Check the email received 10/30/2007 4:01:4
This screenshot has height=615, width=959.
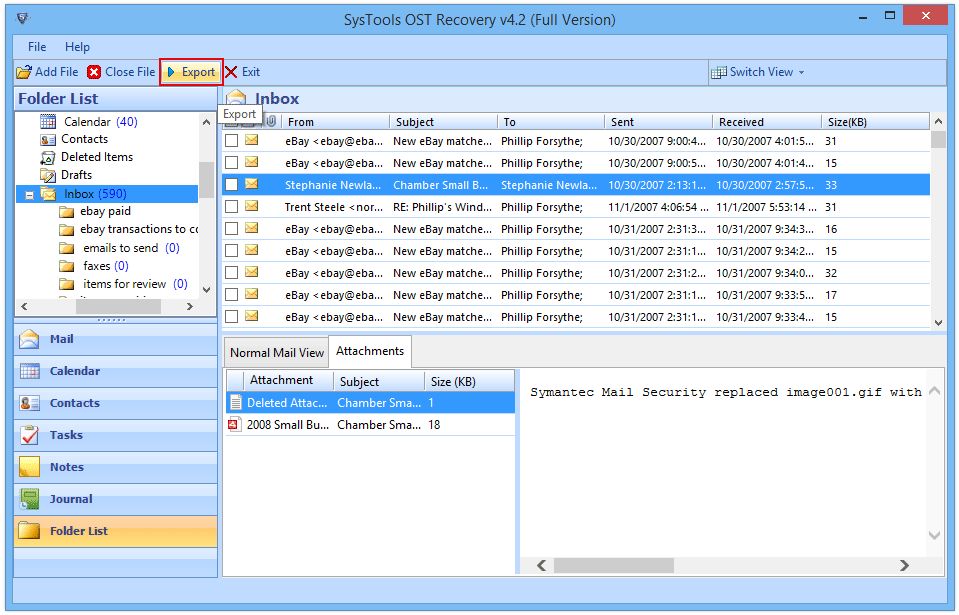click(231, 163)
